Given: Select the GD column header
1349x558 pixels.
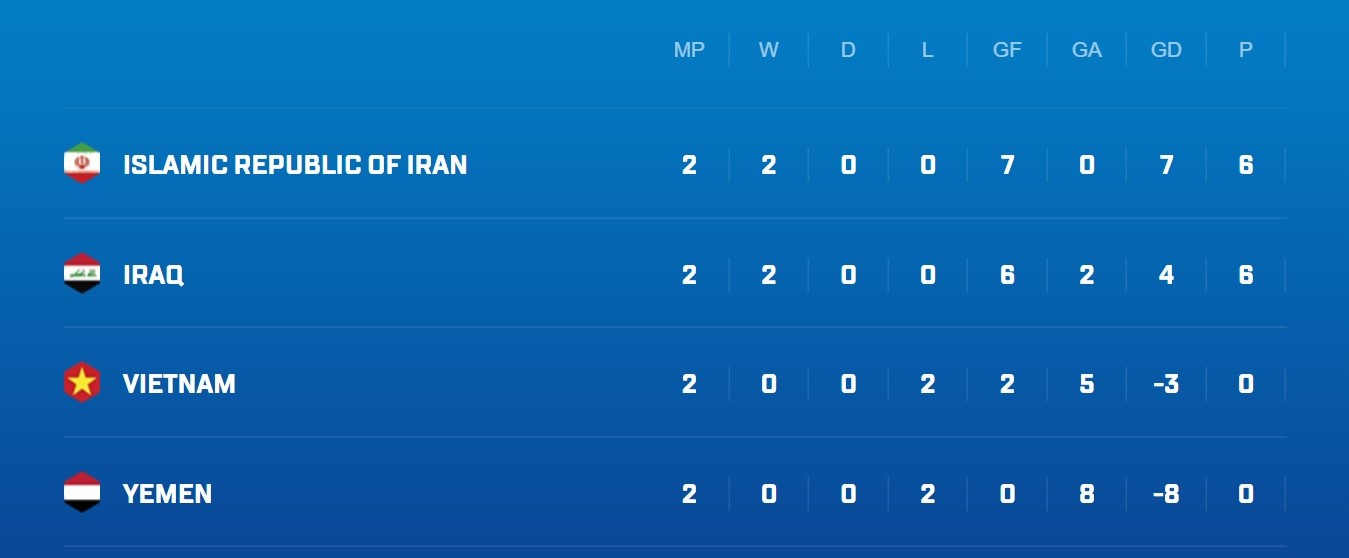Looking at the screenshot, I should tap(1166, 50).
